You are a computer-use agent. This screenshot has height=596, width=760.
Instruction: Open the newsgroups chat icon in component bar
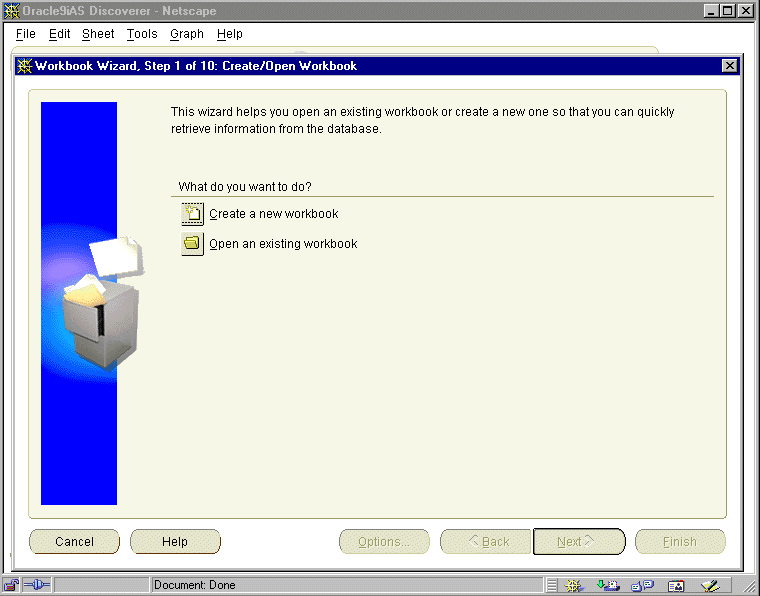click(642, 586)
